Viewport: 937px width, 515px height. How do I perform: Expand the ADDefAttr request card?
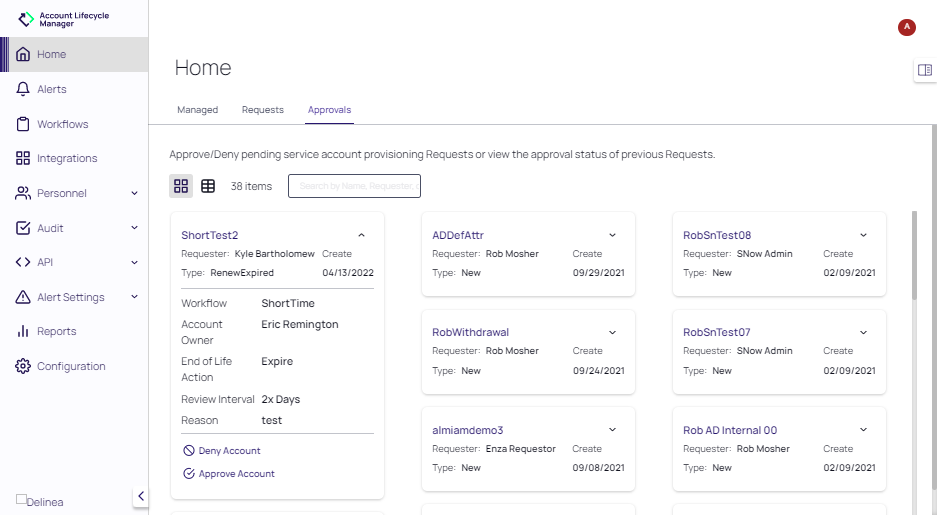click(x=612, y=235)
